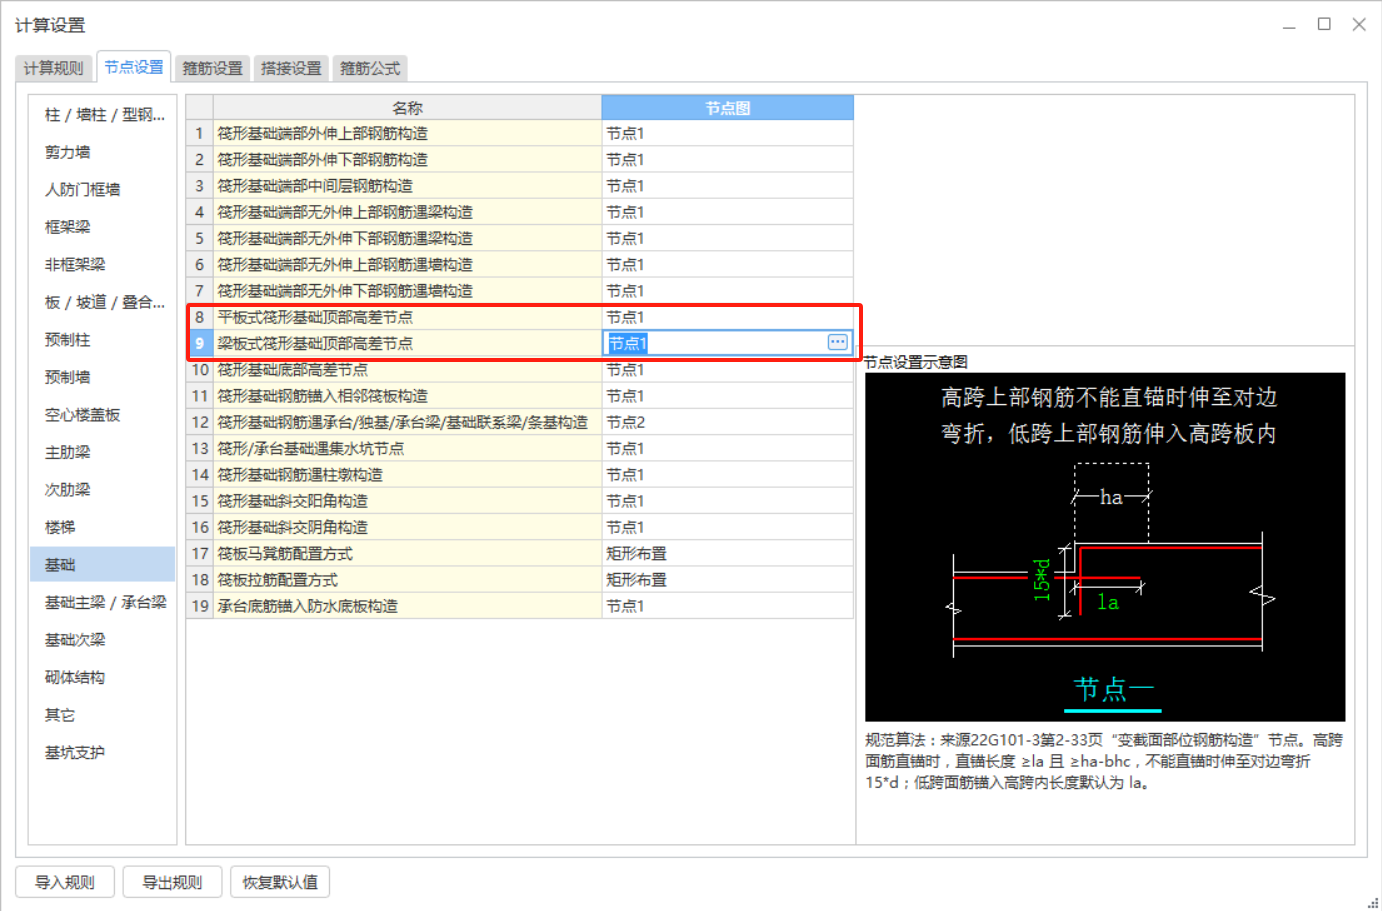Screen dimensions: 1382x911
Task: Select the 人防门框墙 category
Action: pos(103,189)
